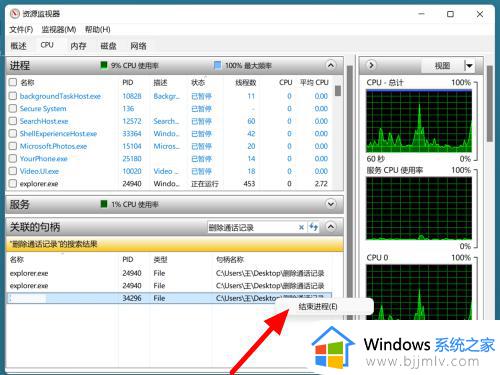Maximize the Resource Monitor window
The height and width of the screenshot is (375, 500).
pos(450,14)
